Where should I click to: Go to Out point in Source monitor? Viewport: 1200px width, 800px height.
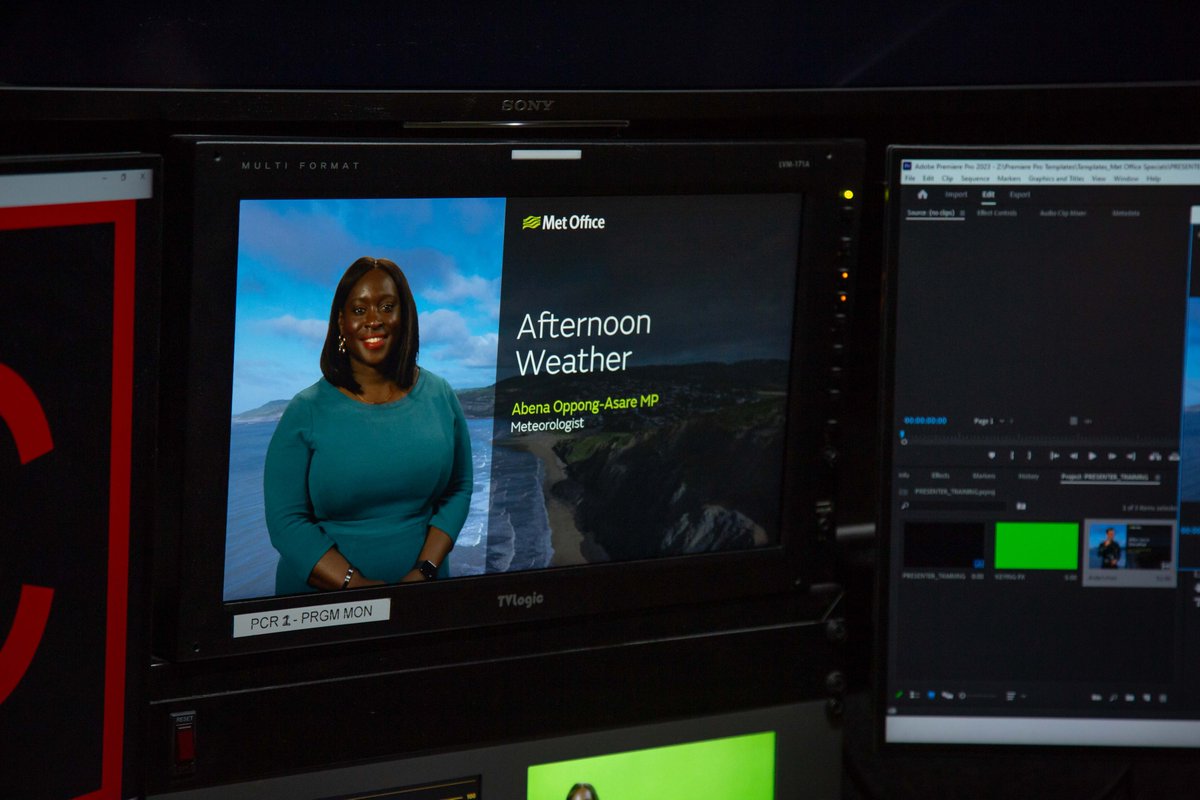(1131, 455)
